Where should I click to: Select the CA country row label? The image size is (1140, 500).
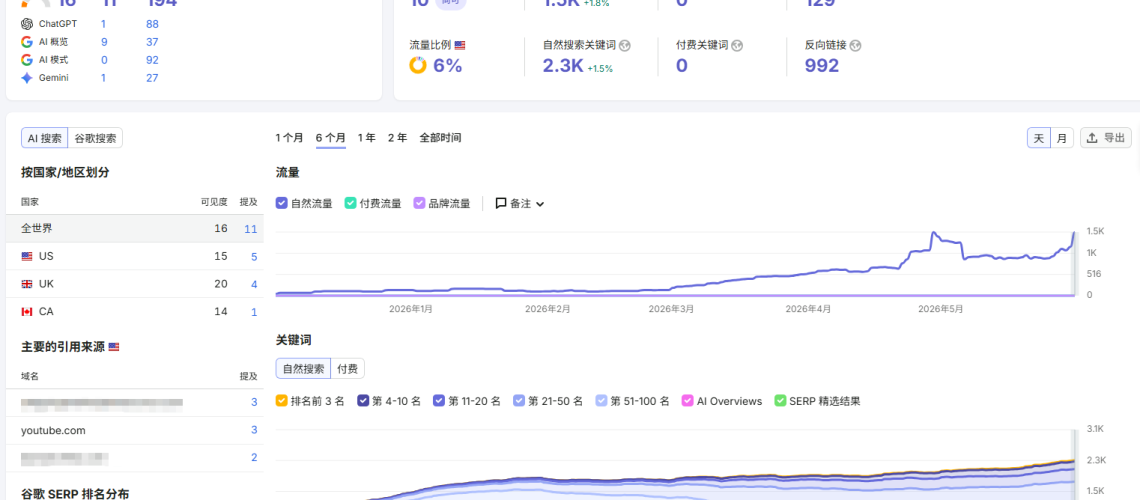tap(46, 312)
